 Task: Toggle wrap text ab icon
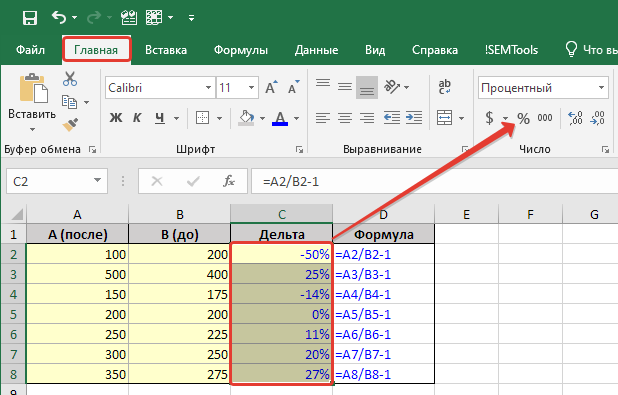(445, 87)
